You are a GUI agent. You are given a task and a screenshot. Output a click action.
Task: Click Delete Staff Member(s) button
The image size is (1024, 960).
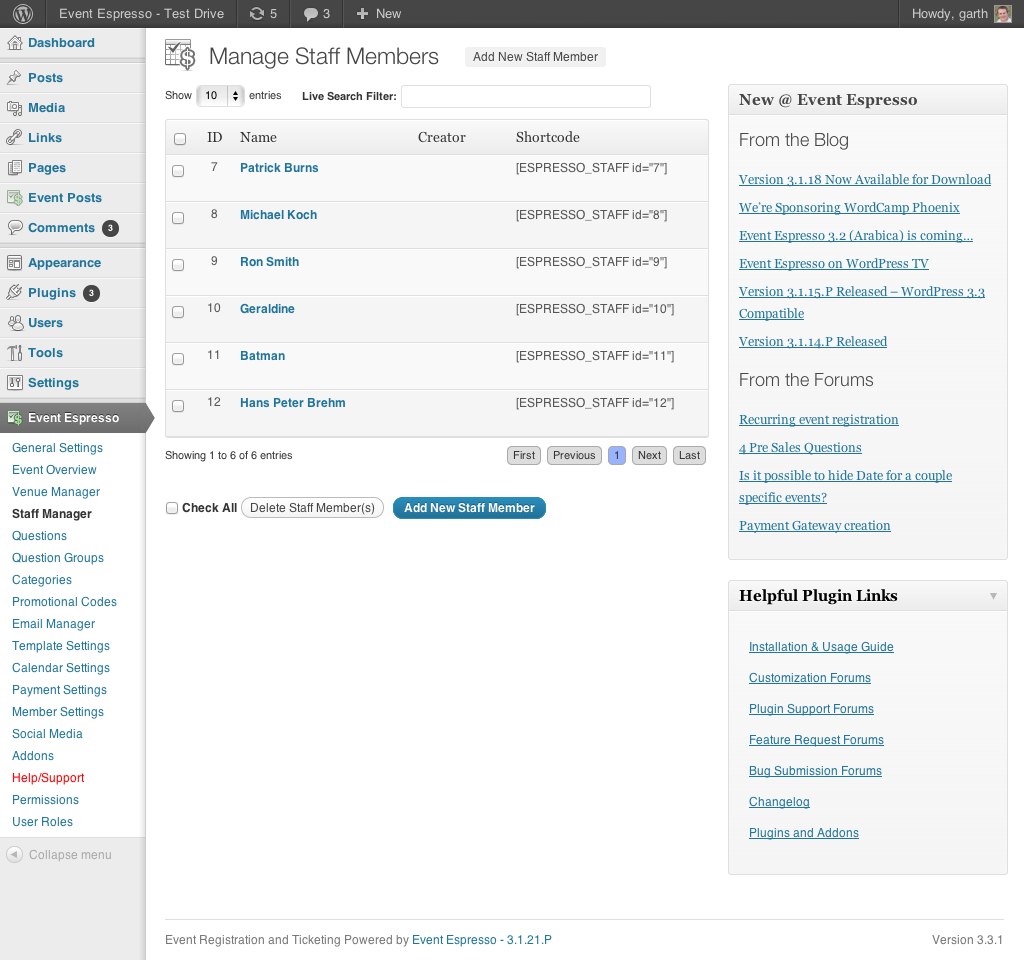(312, 508)
